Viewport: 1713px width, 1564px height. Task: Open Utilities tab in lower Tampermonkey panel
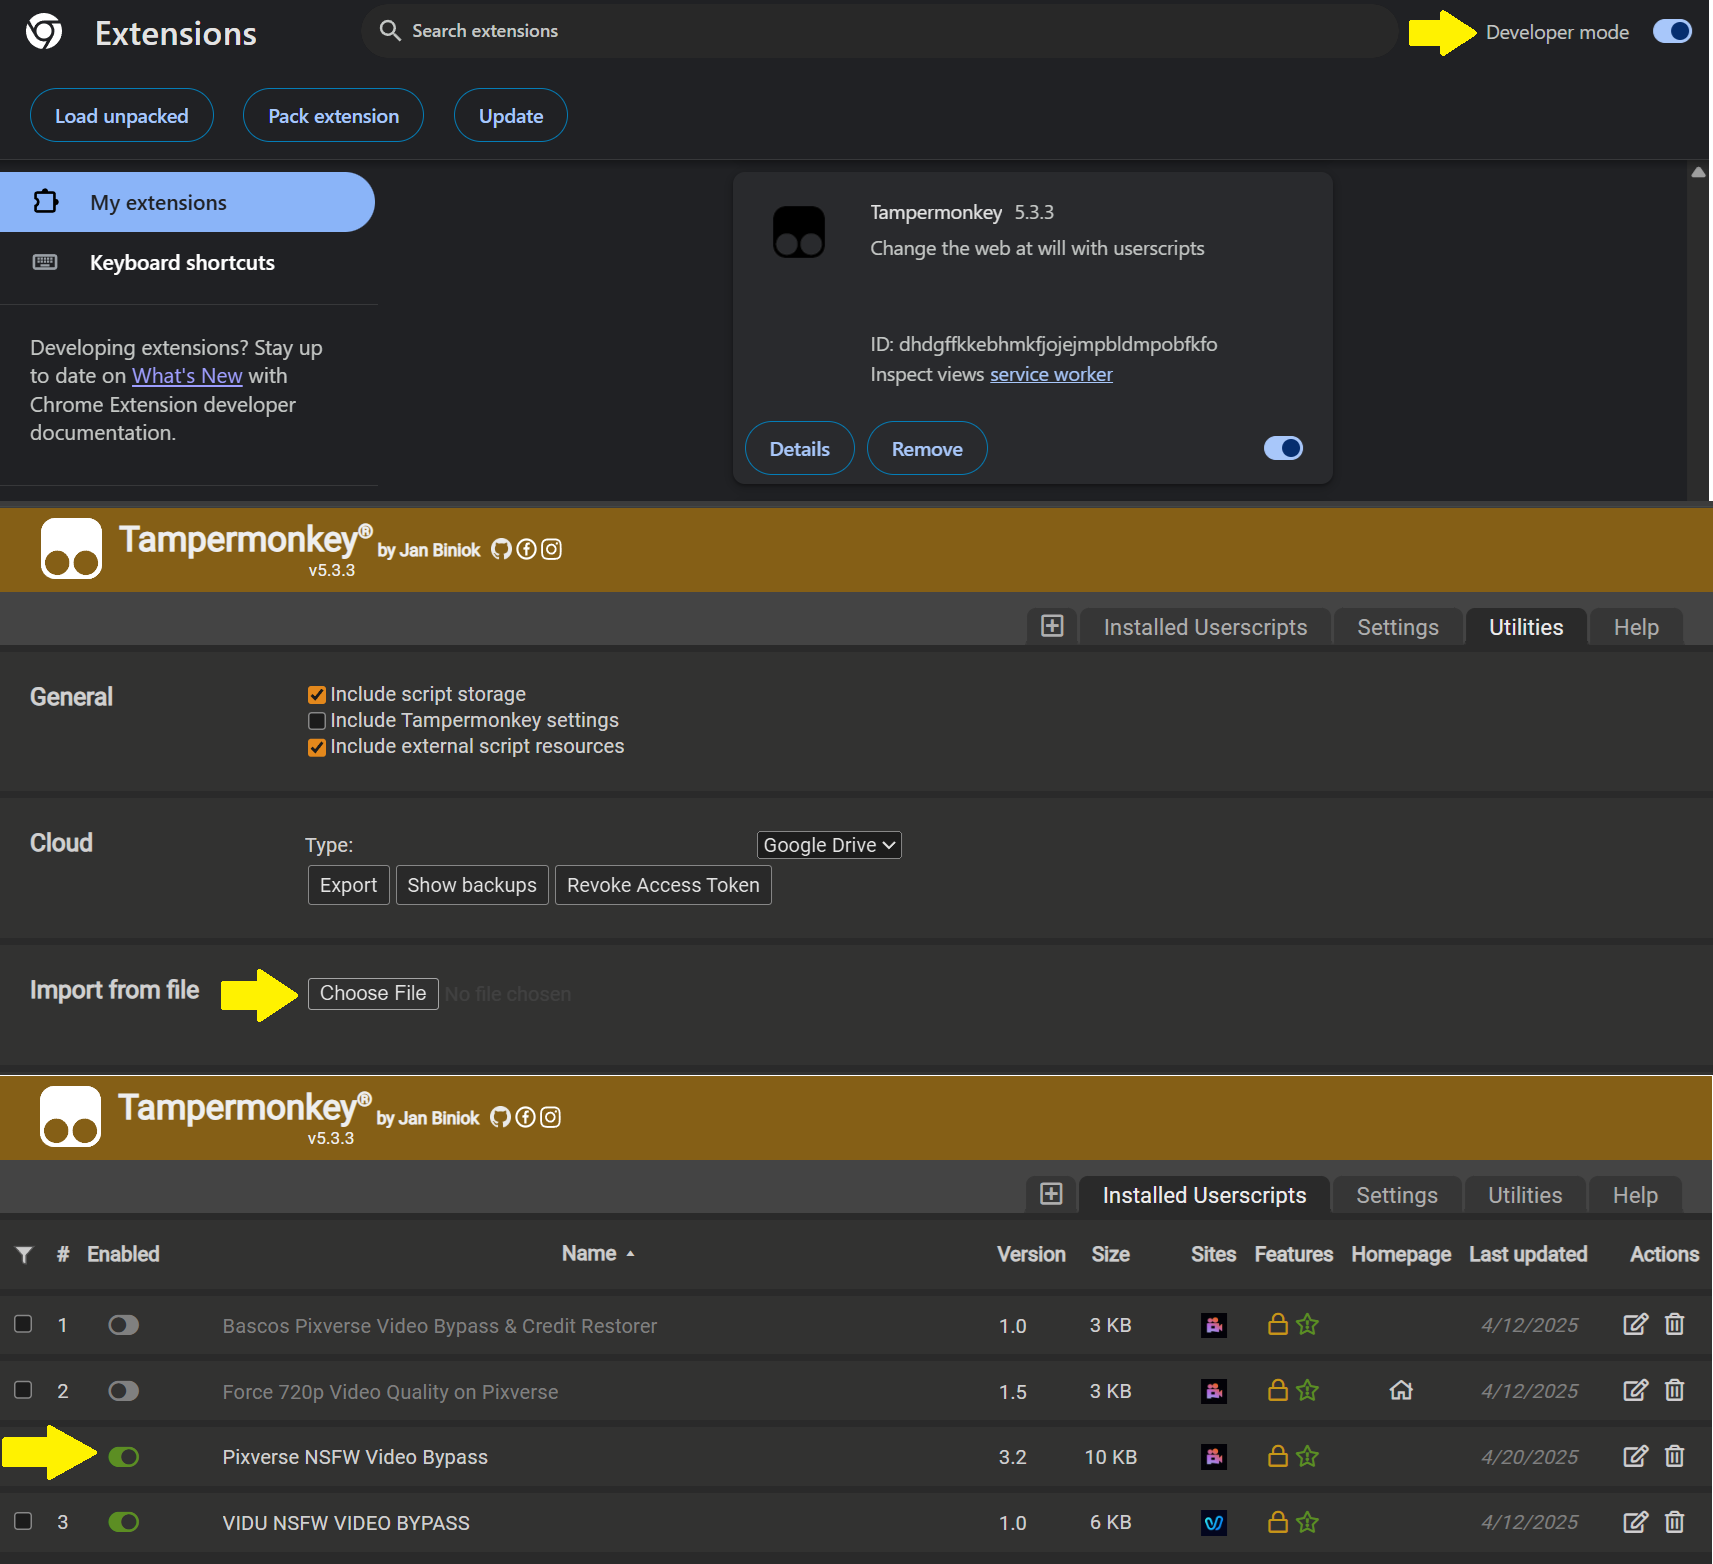1525,1195
